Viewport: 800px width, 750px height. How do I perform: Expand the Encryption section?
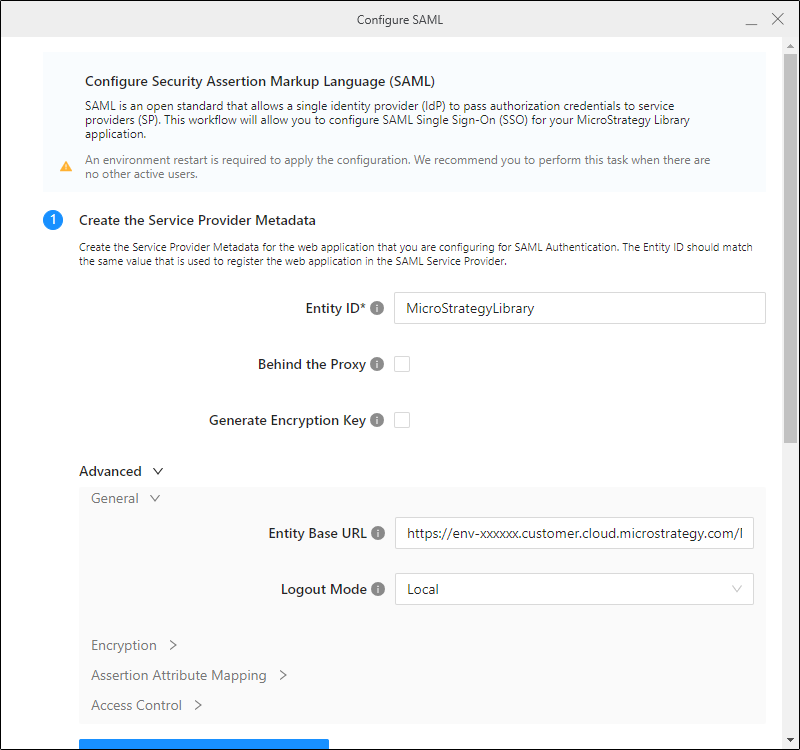[133, 646]
